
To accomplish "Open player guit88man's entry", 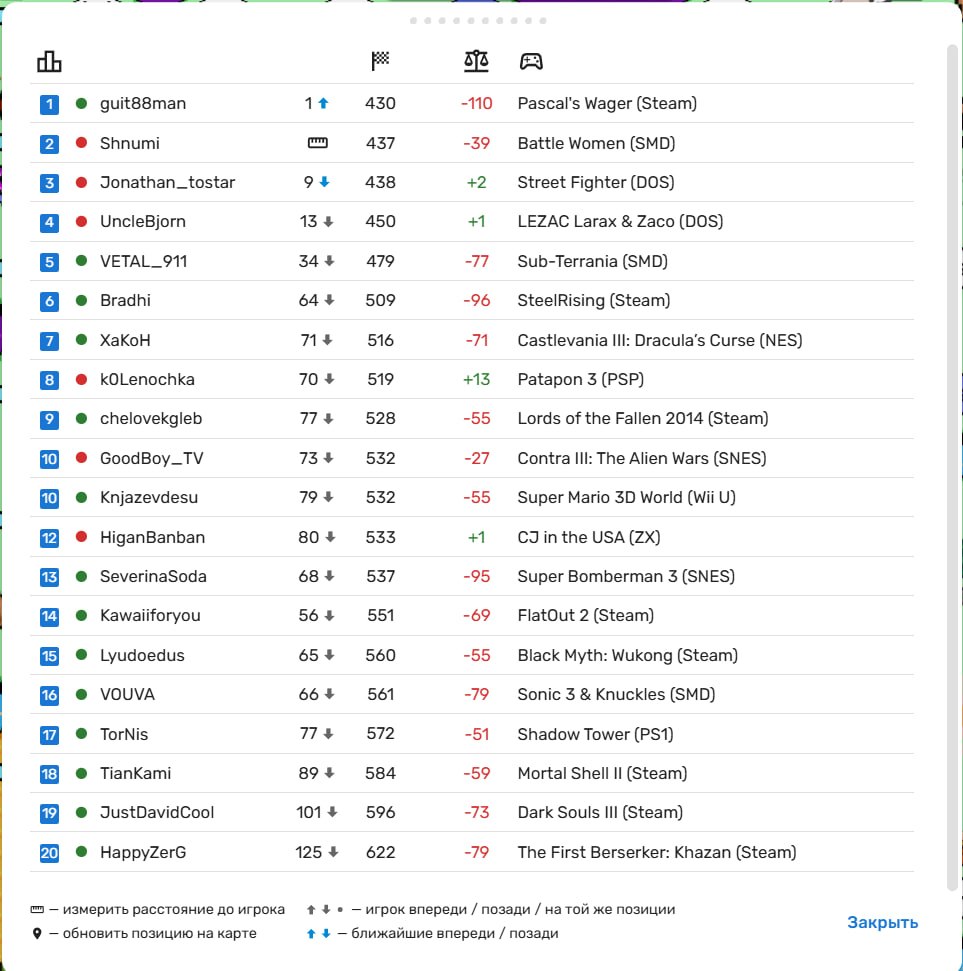I will [x=143, y=103].
